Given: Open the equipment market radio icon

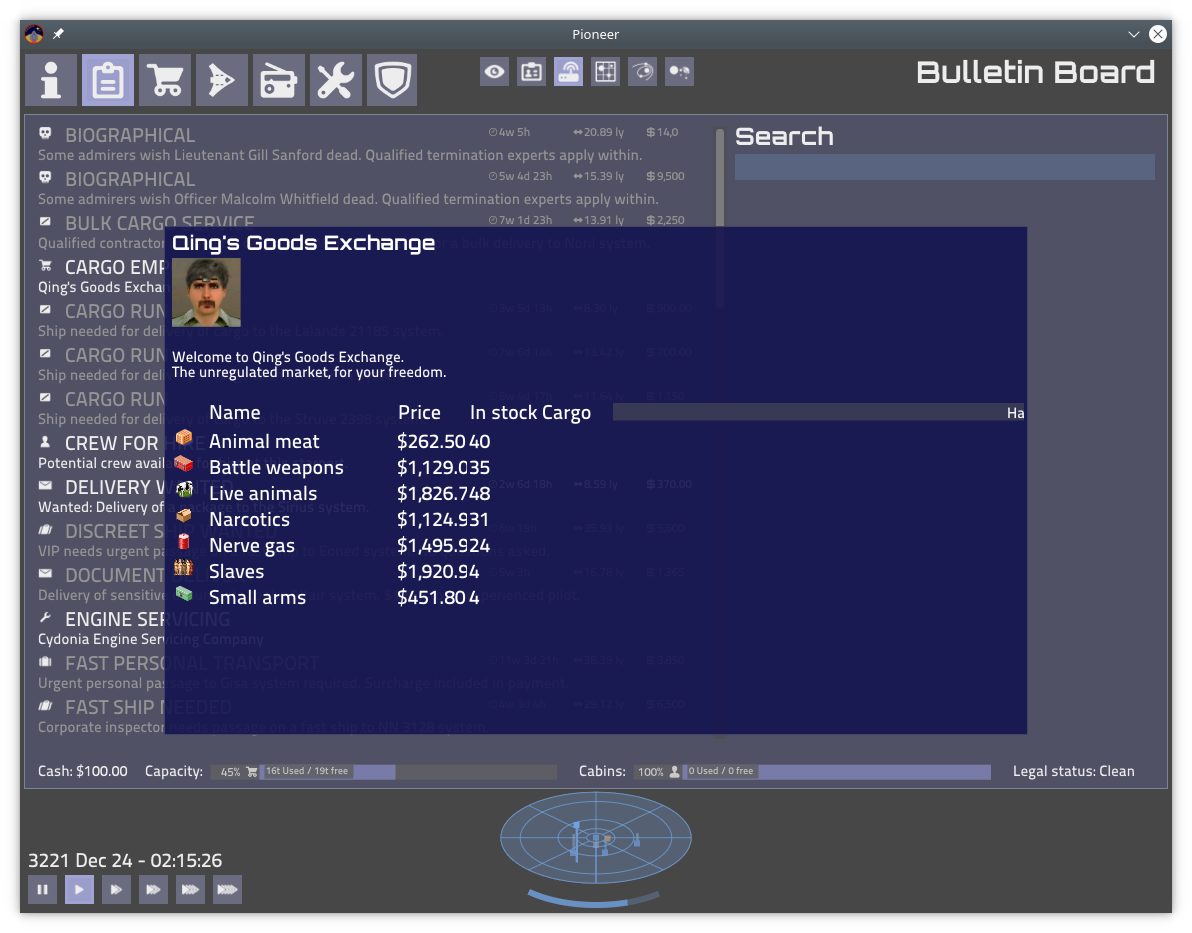Looking at the screenshot, I should 279,80.
